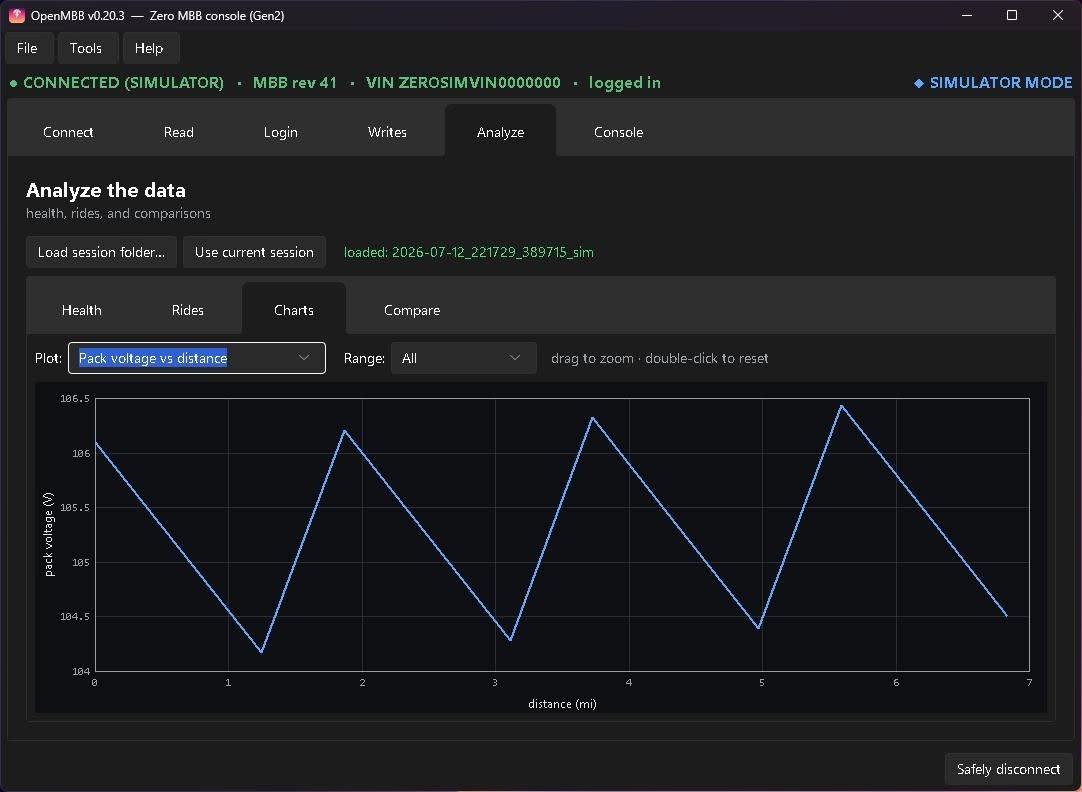Click the Analyze the data heading
The image size is (1082, 792).
(x=106, y=190)
